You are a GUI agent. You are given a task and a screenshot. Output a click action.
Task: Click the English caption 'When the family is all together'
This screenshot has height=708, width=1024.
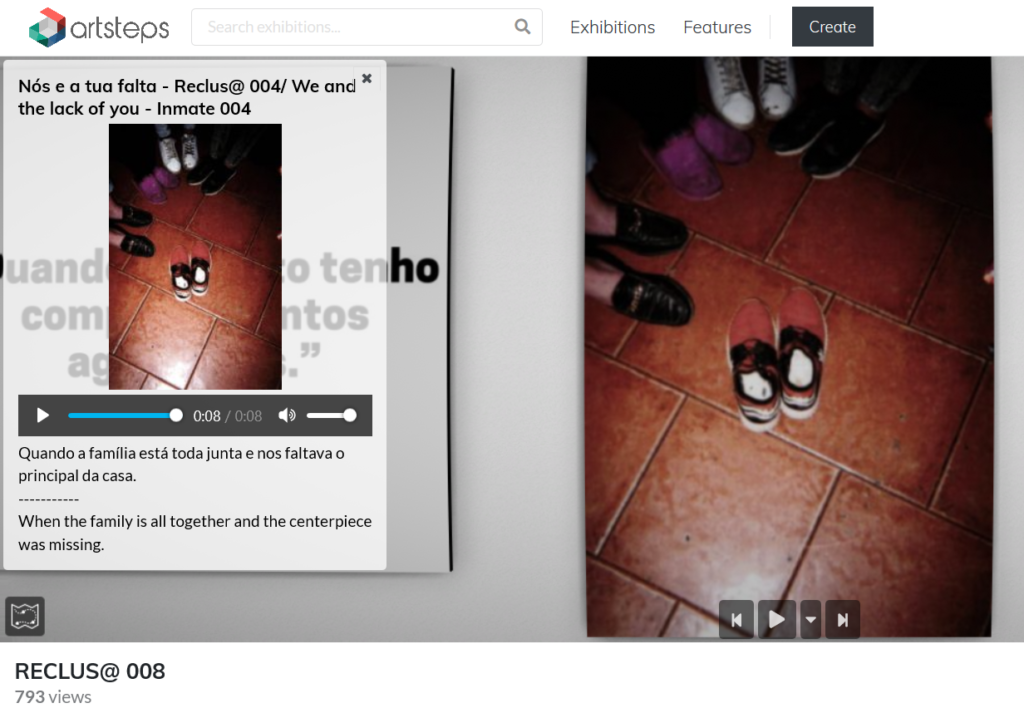coord(124,521)
